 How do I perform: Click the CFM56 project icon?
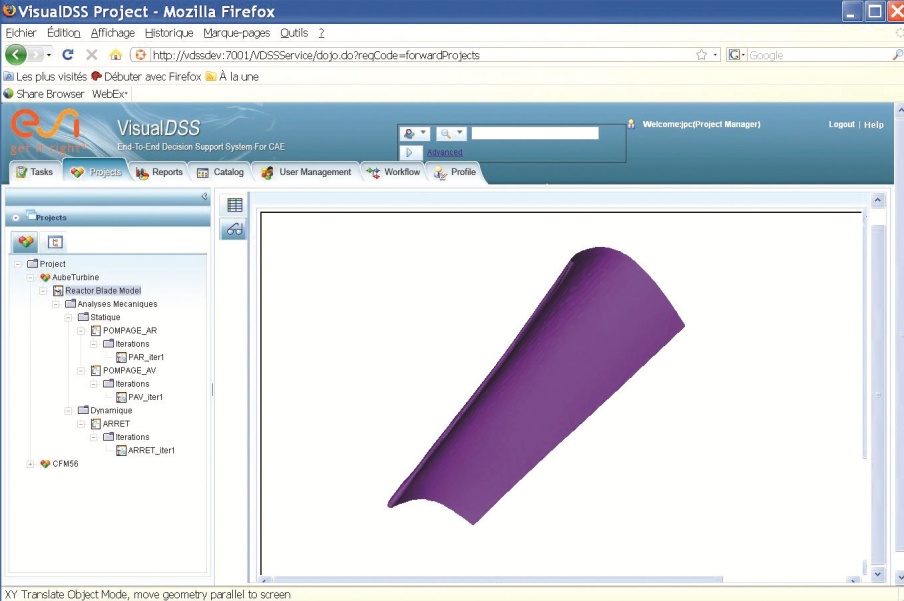tap(45, 464)
